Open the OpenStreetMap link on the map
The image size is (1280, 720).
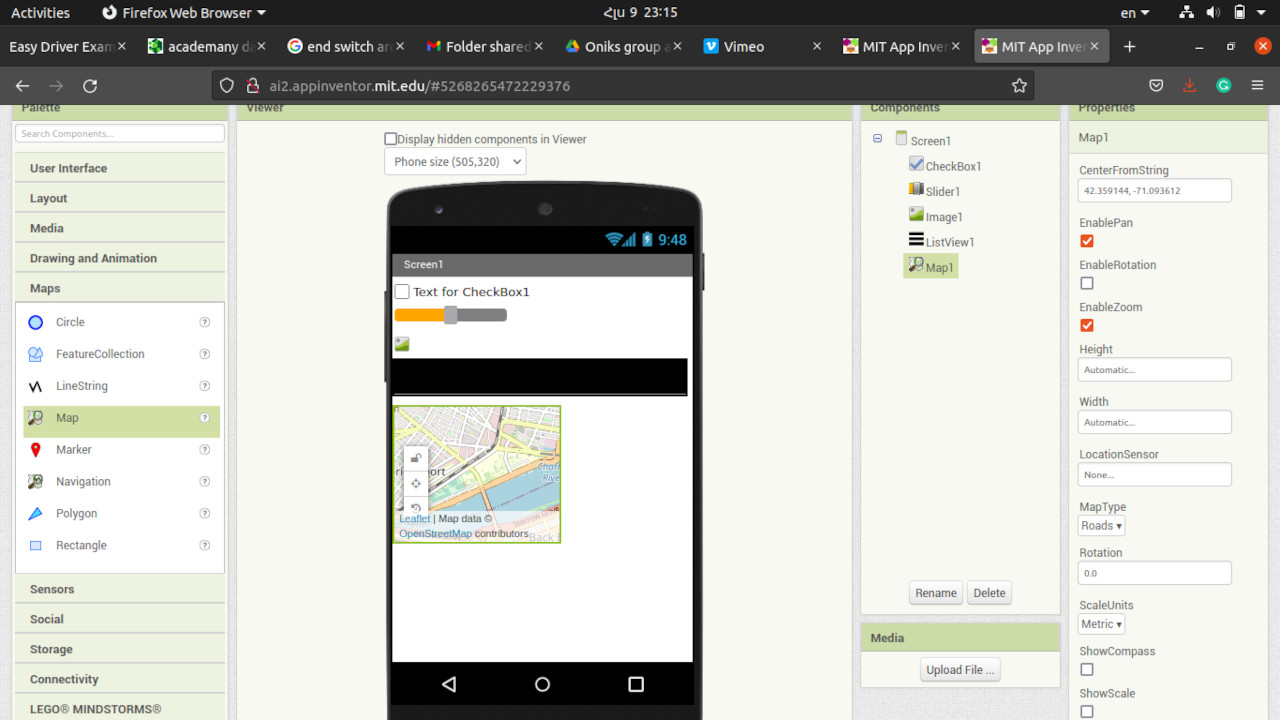[x=435, y=534]
